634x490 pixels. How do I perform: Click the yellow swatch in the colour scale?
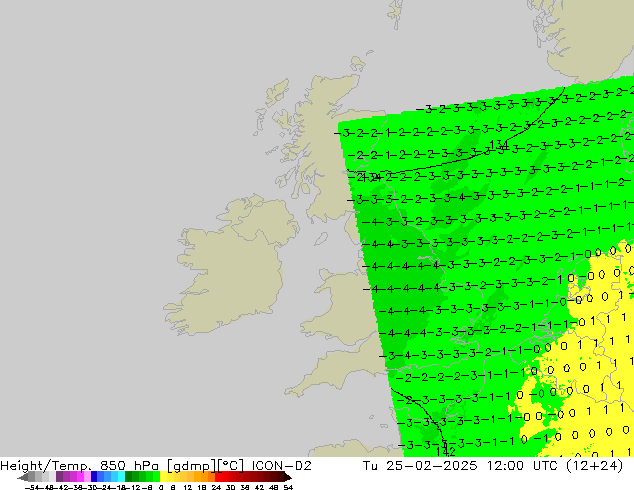coord(163,476)
